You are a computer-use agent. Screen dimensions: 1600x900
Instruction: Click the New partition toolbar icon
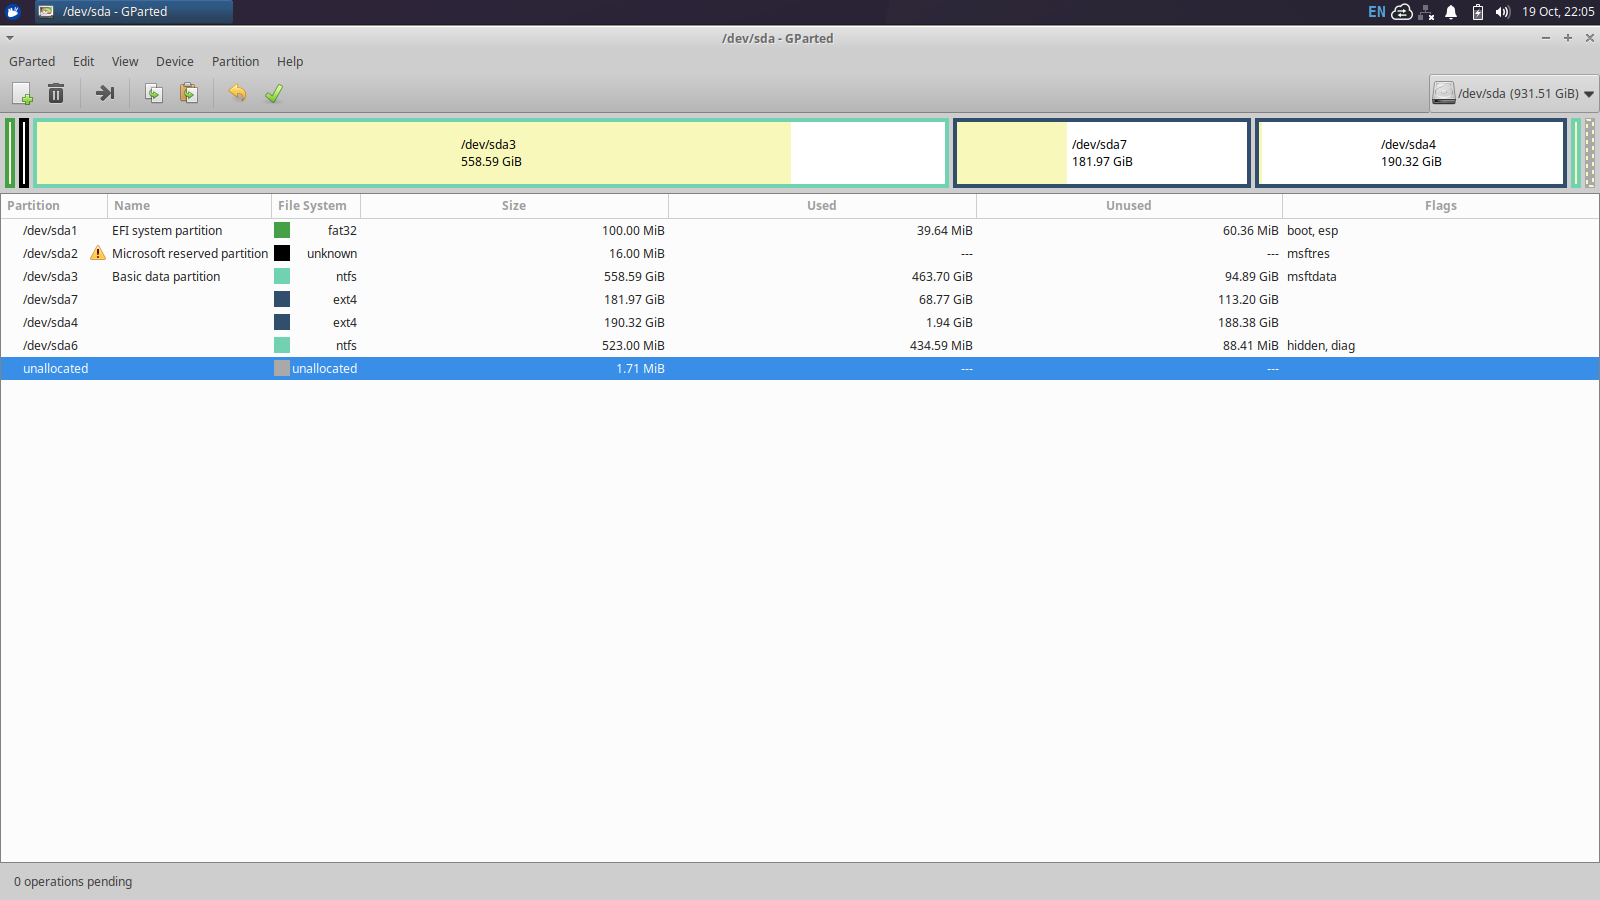(22, 94)
